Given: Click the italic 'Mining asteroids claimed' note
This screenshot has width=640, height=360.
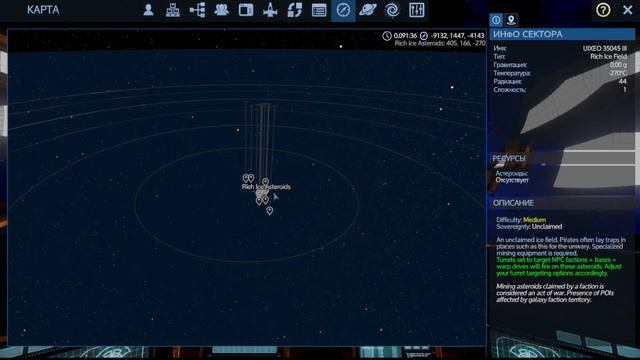Looking at the screenshot, I should tap(555, 293).
